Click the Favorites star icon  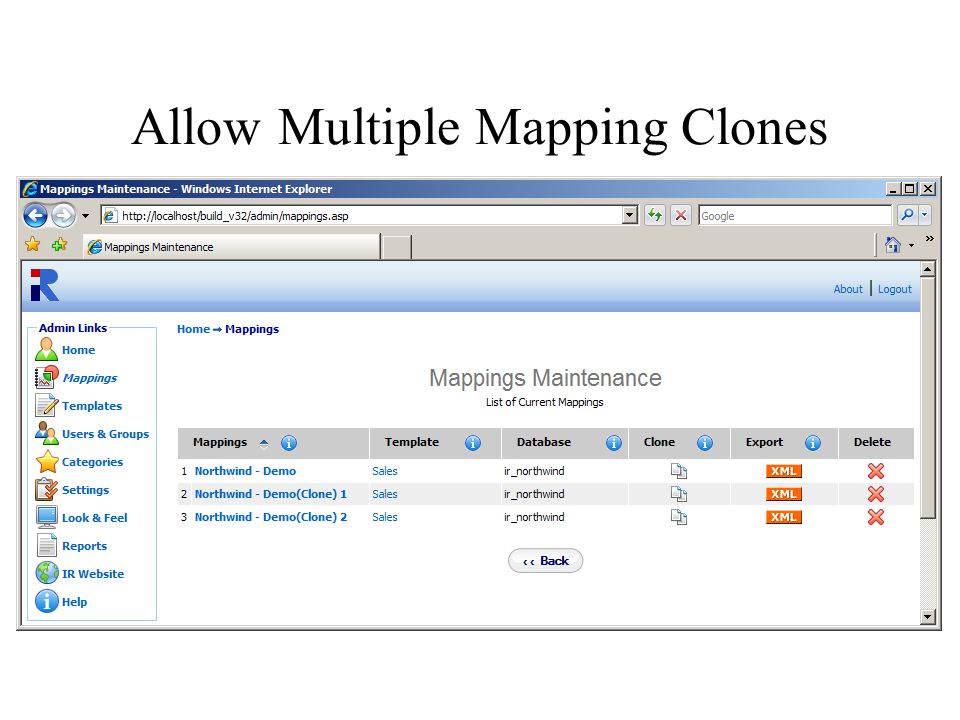pyautogui.click(x=32, y=245)
